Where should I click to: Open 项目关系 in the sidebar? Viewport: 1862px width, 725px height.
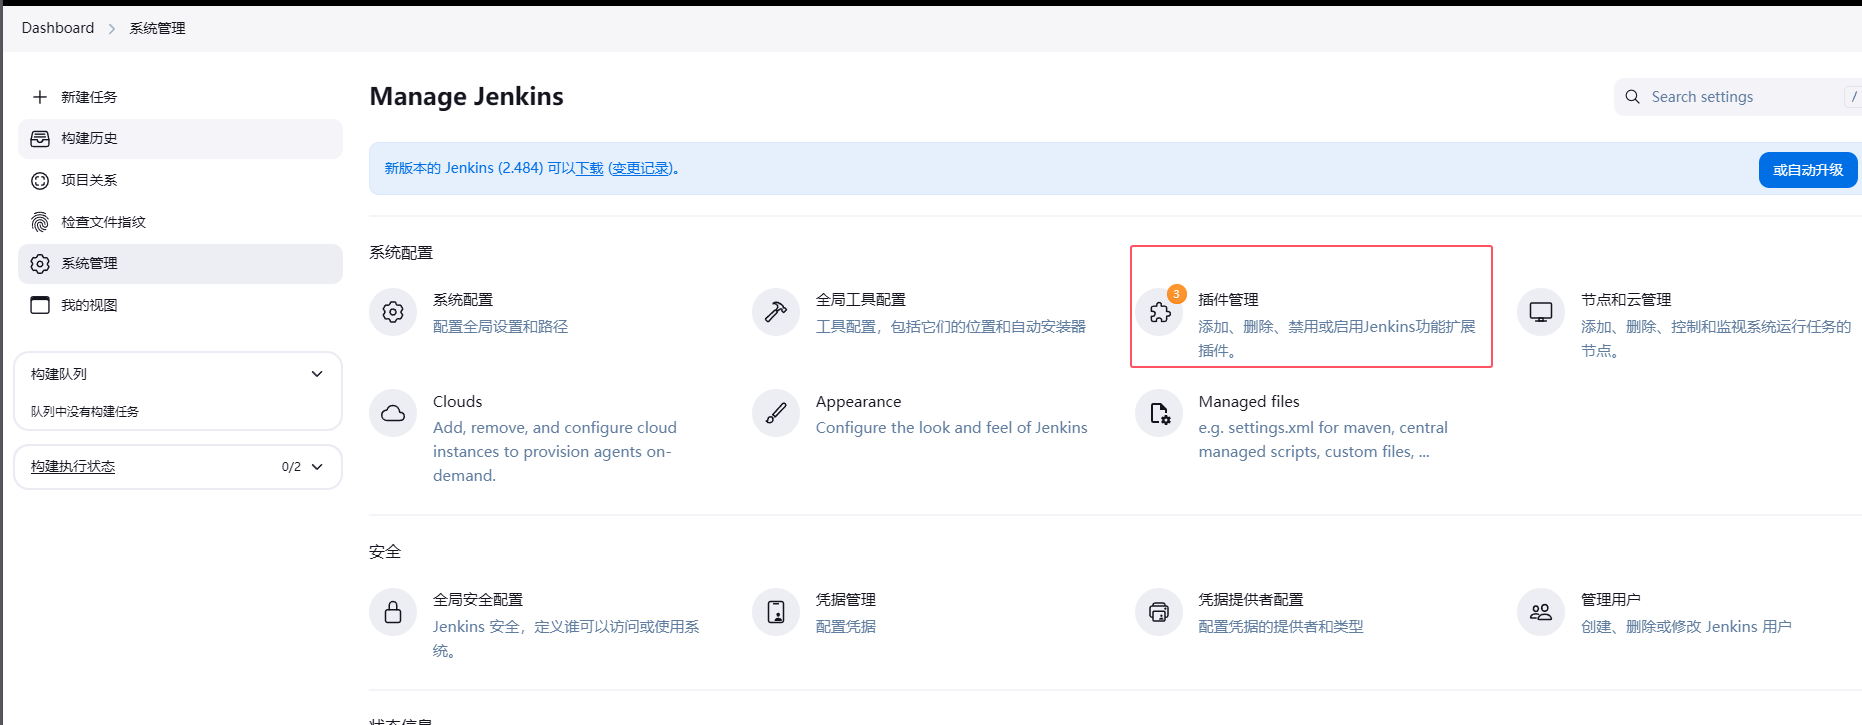coord(180,181)
